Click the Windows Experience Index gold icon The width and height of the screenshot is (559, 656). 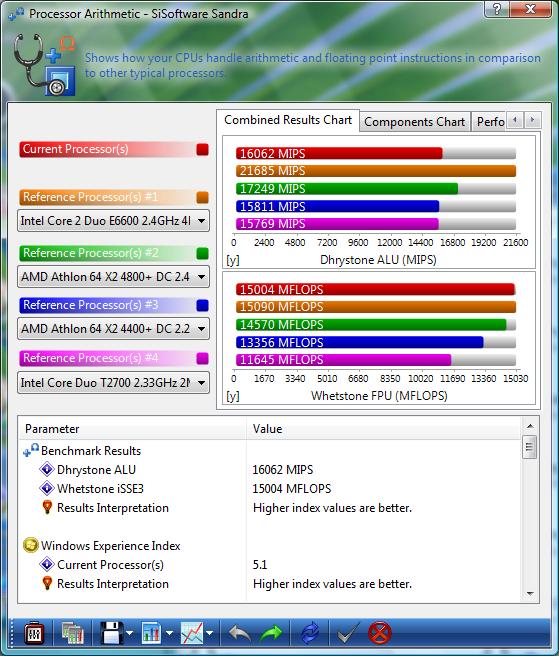point(31,546)
